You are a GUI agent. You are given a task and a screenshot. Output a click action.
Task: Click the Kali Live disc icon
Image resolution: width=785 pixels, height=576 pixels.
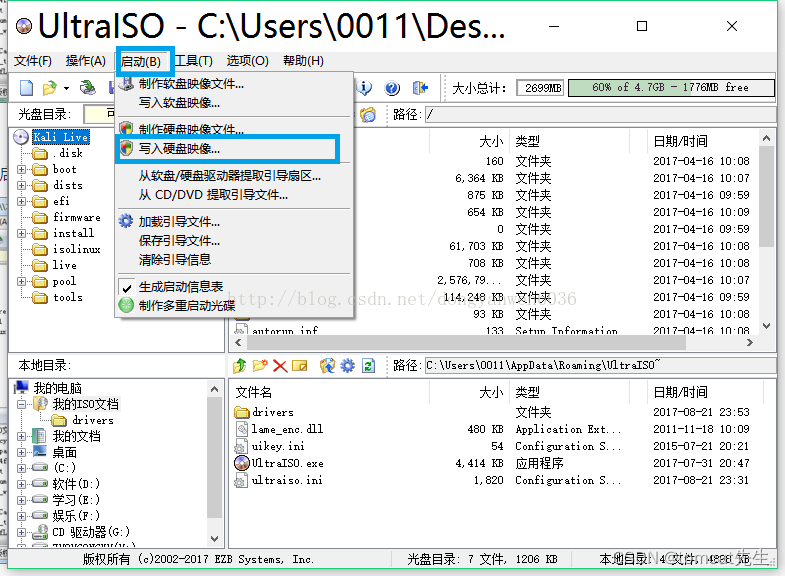click(21, 137)
